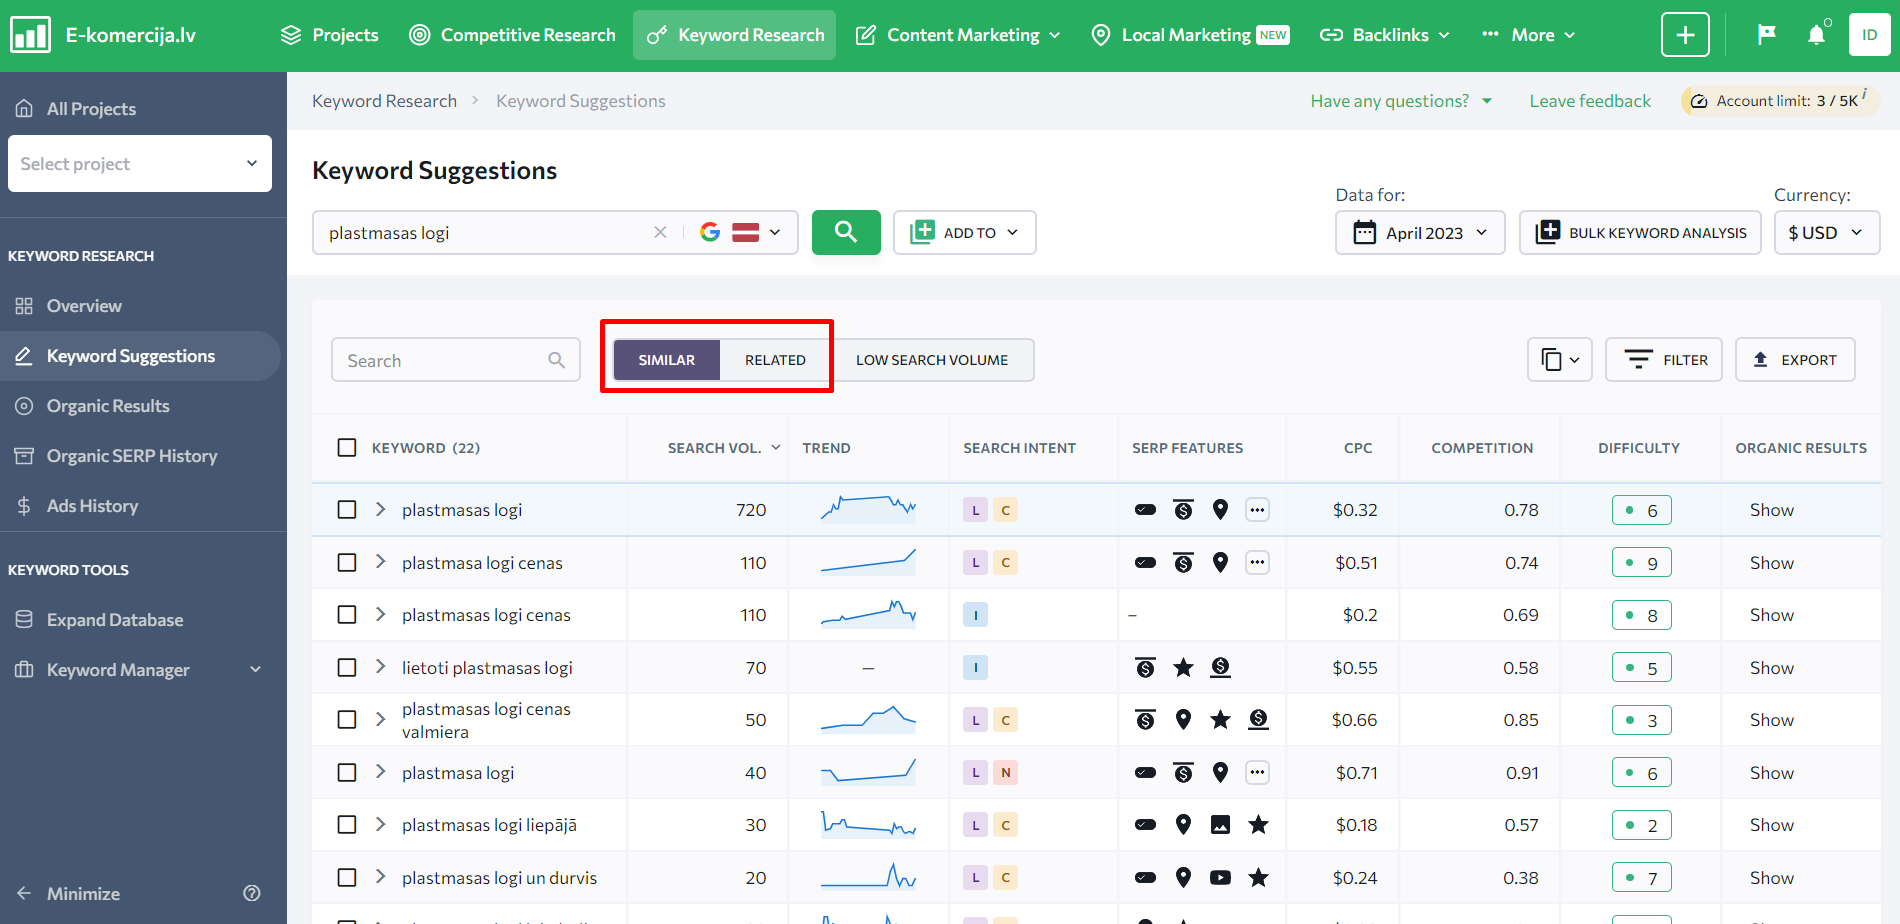The width and height of the screenshot is (1900, 924).
Task: Click the help icon beside Minimize
Action: [x=252, y=893]
